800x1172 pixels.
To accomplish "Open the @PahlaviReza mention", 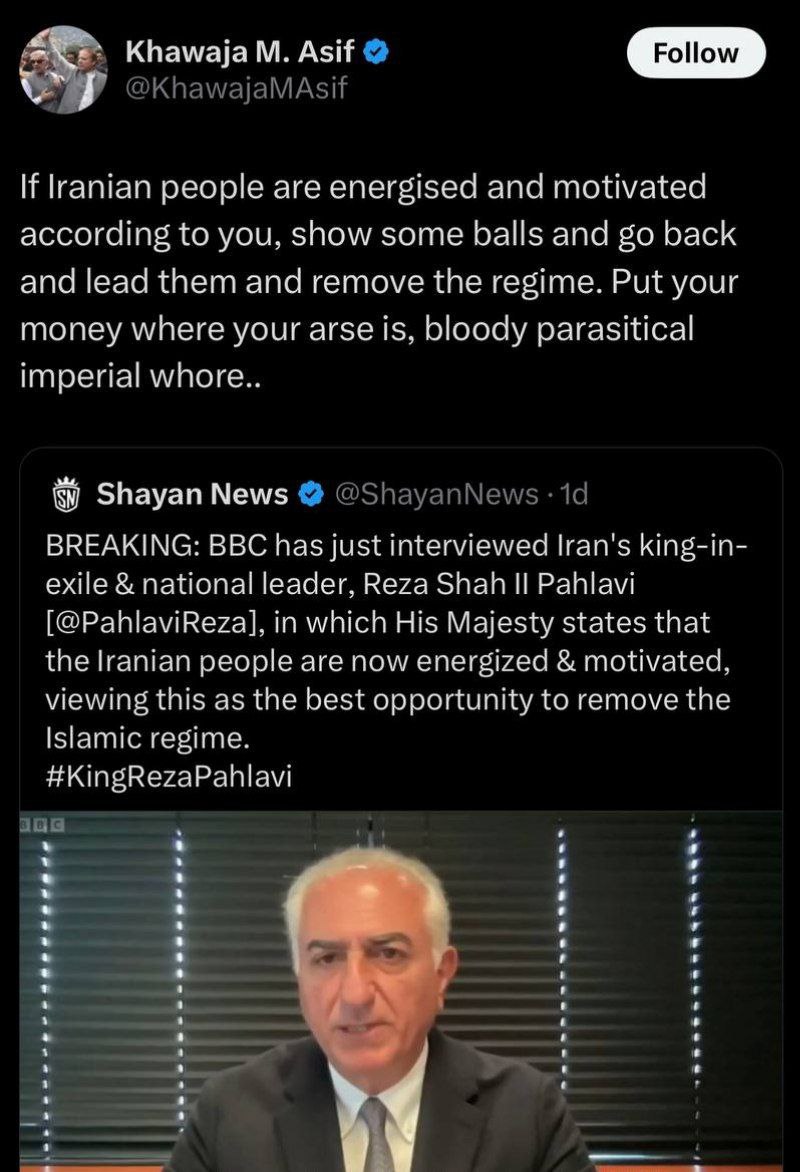I will click(x=154, y=622).
